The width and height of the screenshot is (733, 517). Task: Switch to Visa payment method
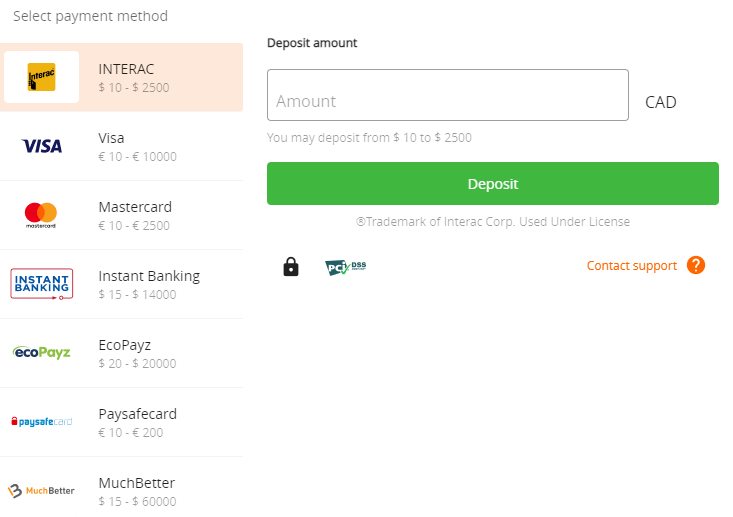[x=122, y=146]
